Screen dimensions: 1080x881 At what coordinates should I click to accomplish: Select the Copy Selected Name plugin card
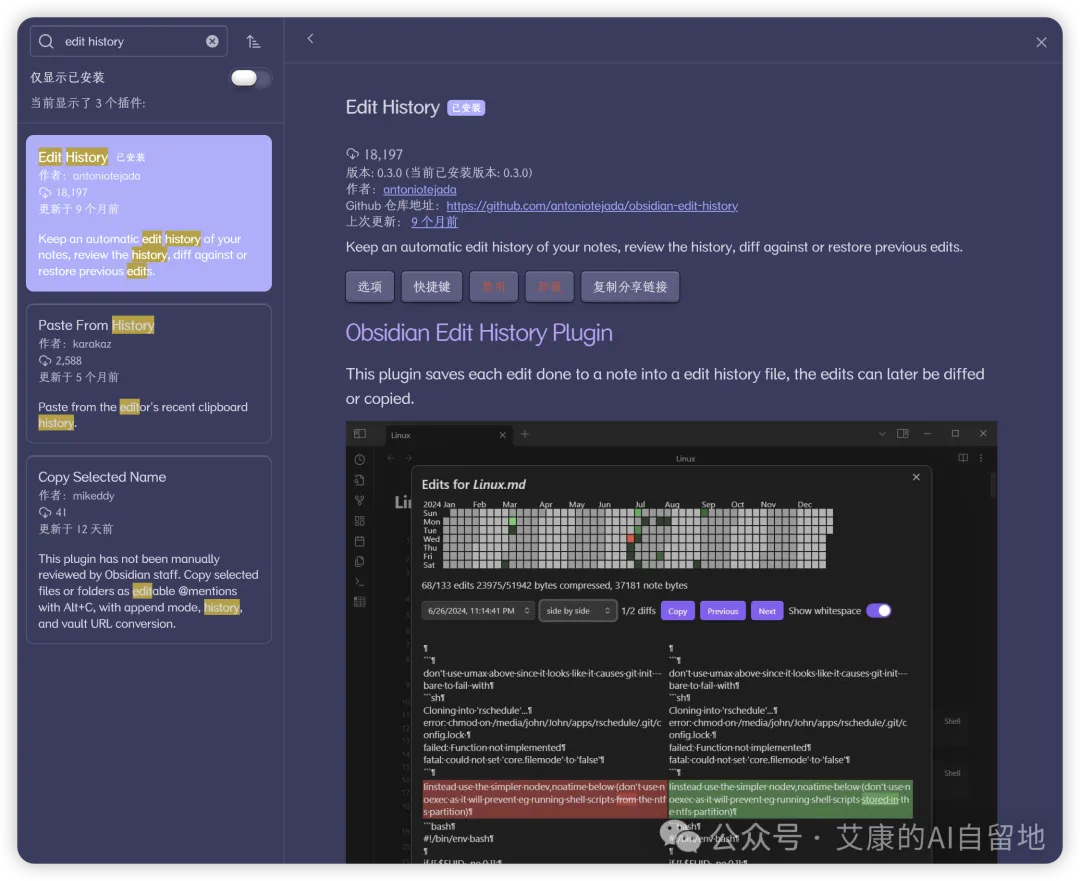149,550
